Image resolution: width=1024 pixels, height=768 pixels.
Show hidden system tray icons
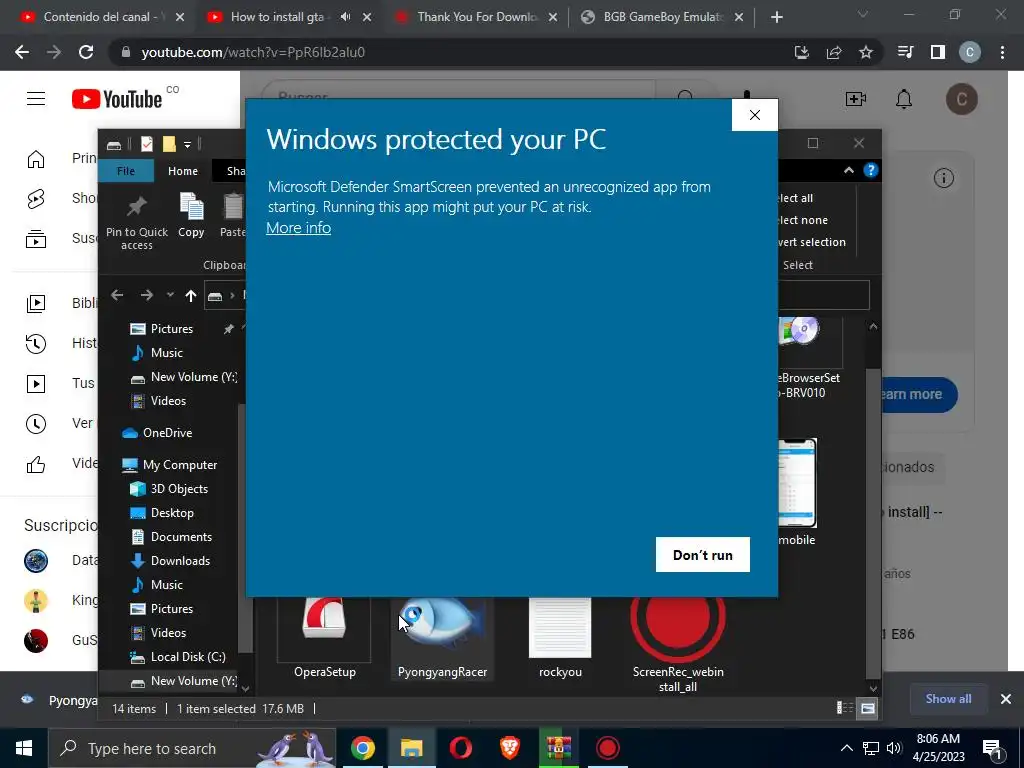(x=846, y=748)
